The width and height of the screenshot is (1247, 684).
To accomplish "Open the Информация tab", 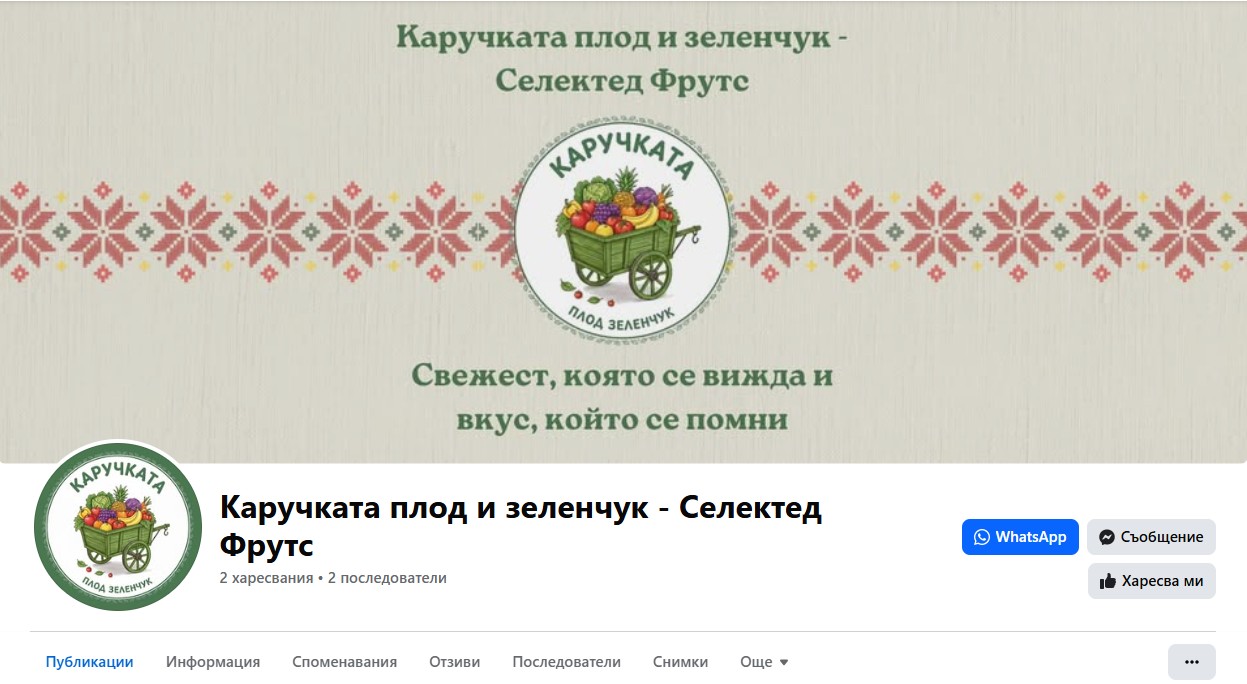I will [213, 662].
